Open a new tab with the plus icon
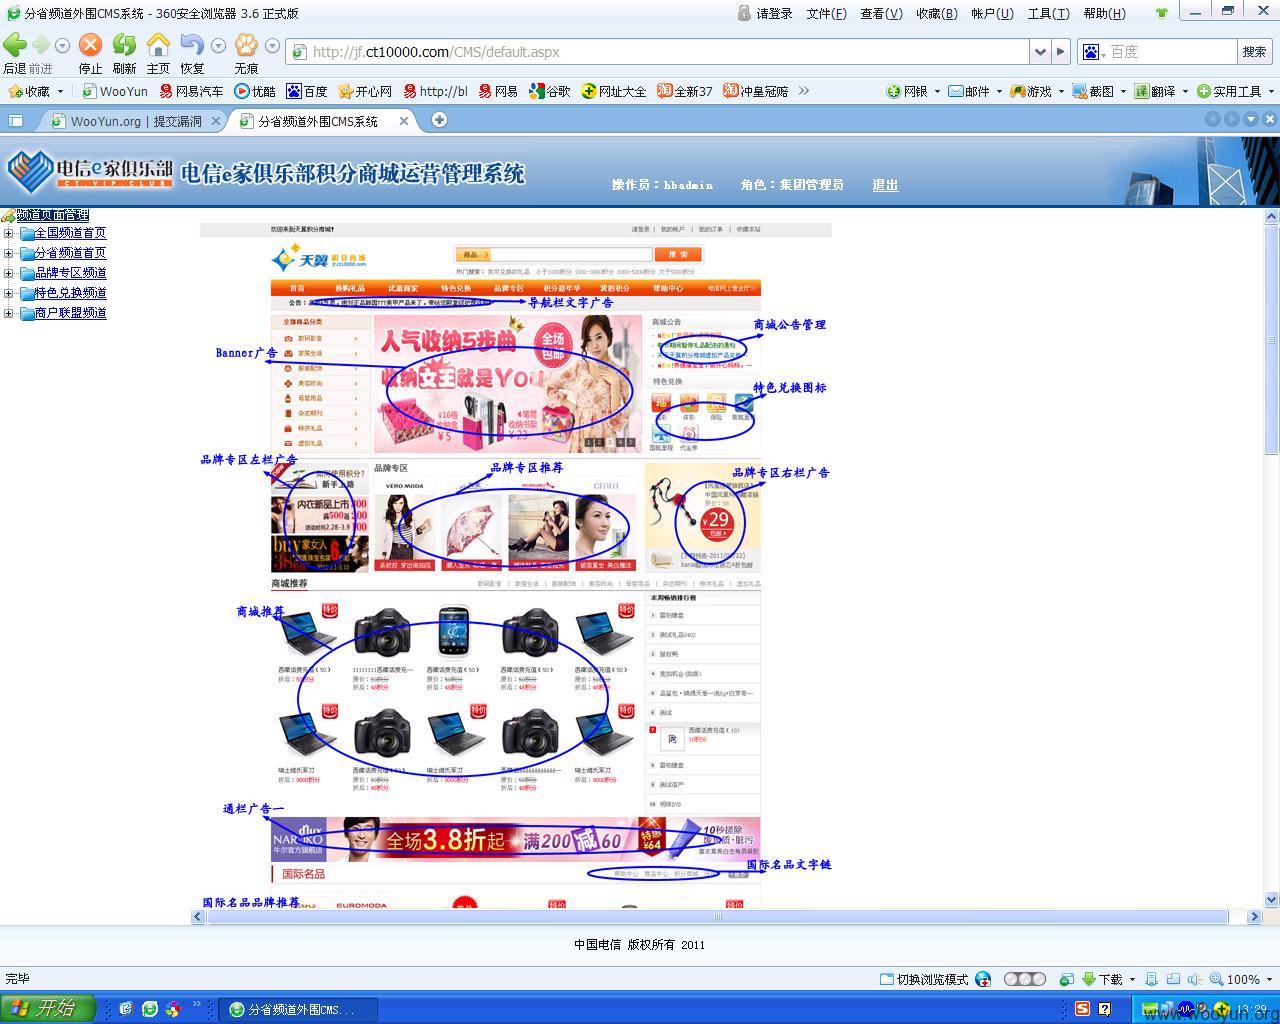 [439, 120]
